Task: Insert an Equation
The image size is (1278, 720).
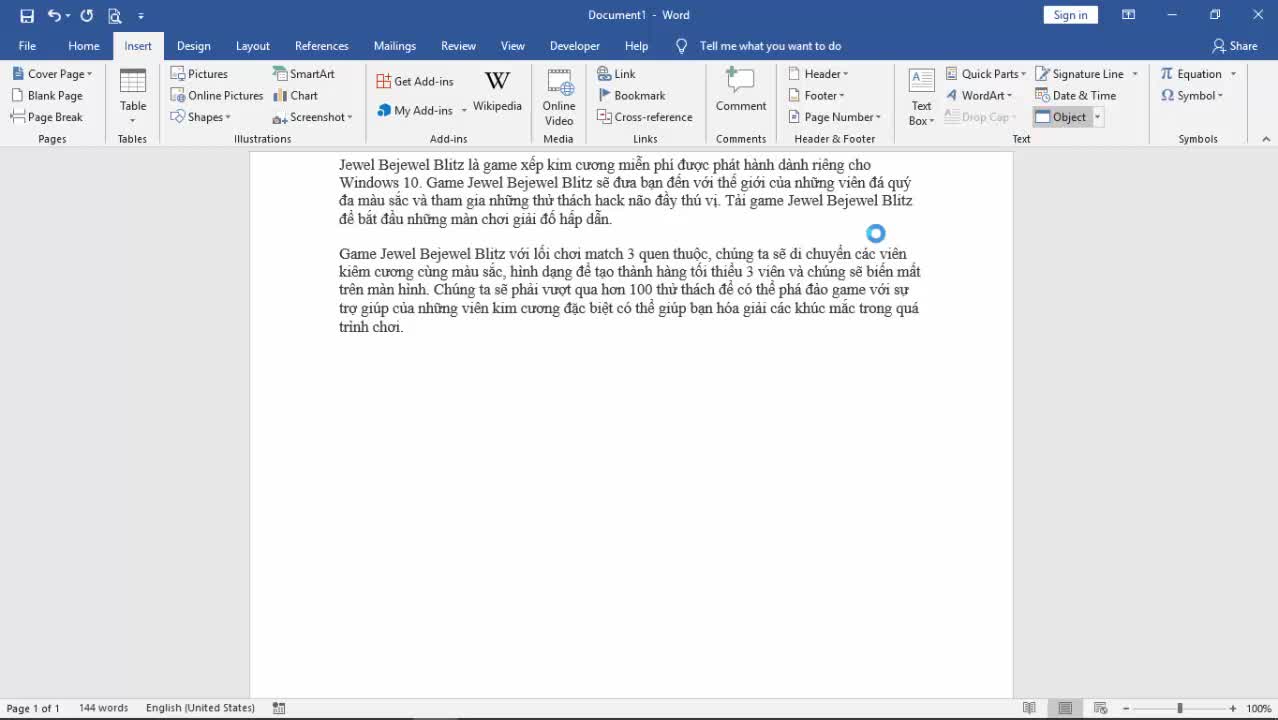Action: coord(1191,74)
